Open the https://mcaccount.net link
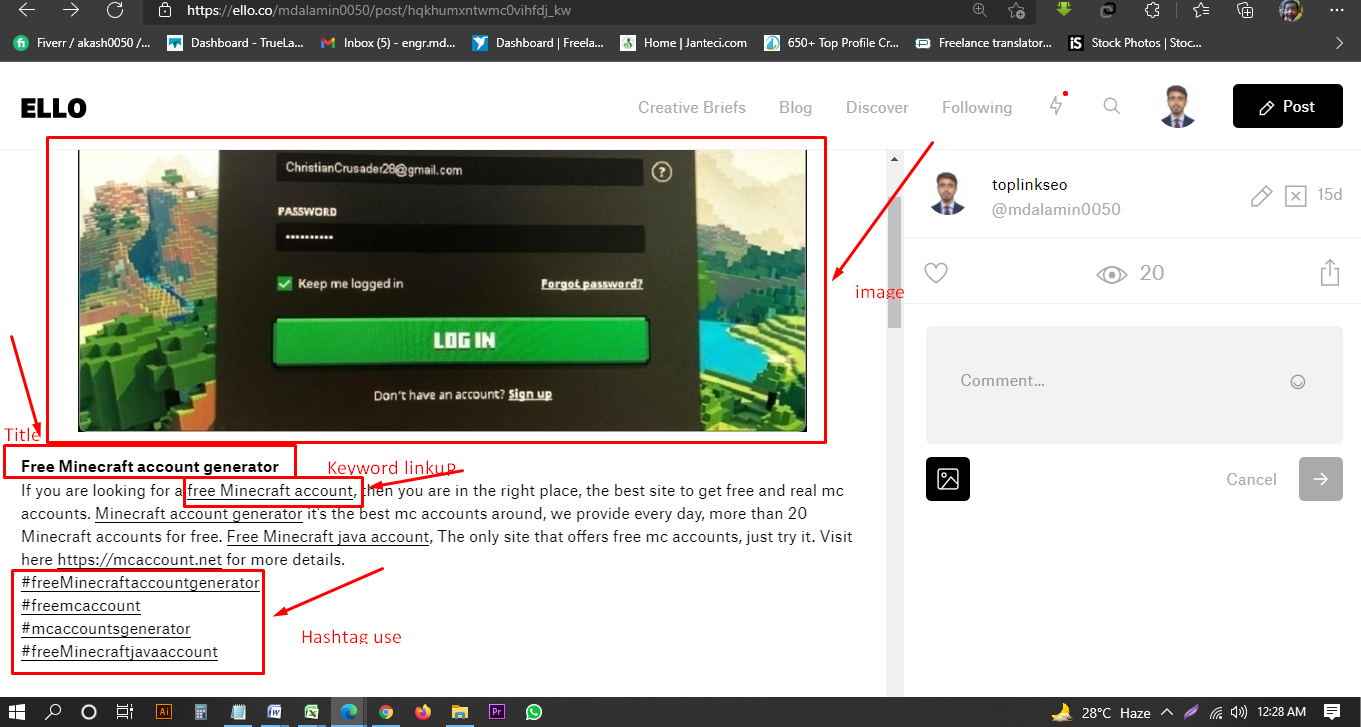This screenshot has width=1361, height=727. tap(139, 560)
